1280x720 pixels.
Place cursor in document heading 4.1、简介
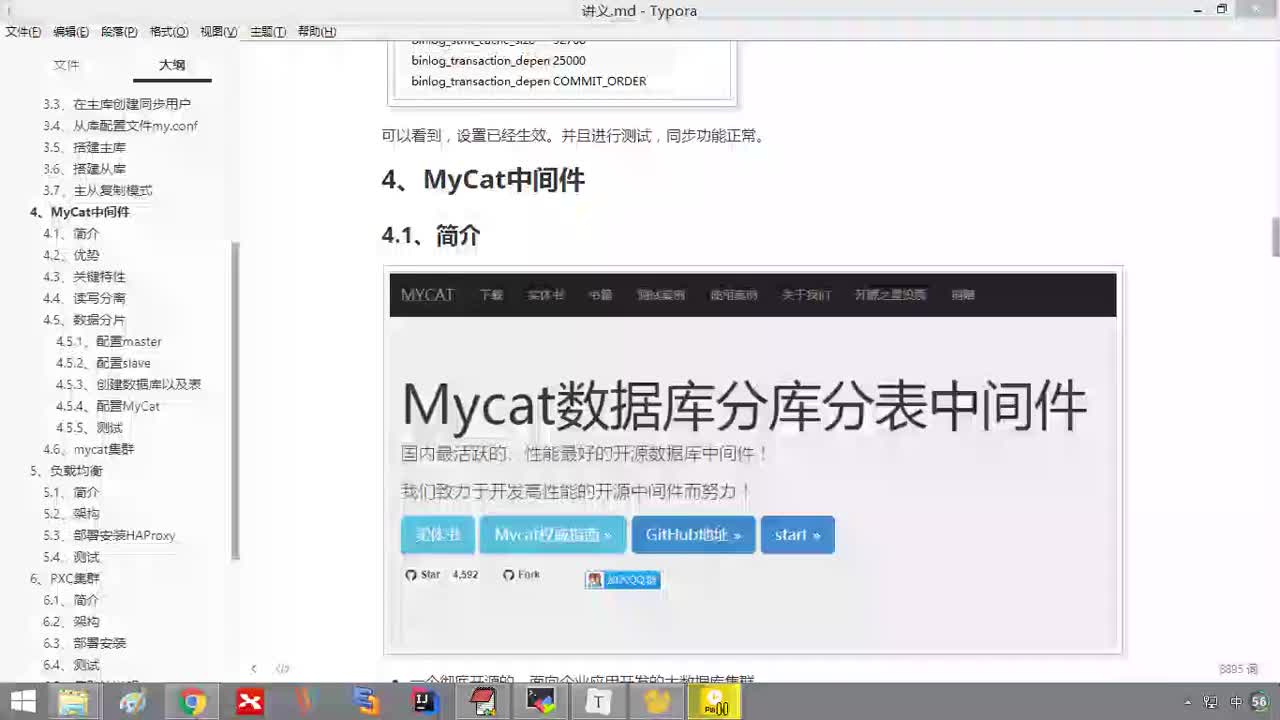431,236
